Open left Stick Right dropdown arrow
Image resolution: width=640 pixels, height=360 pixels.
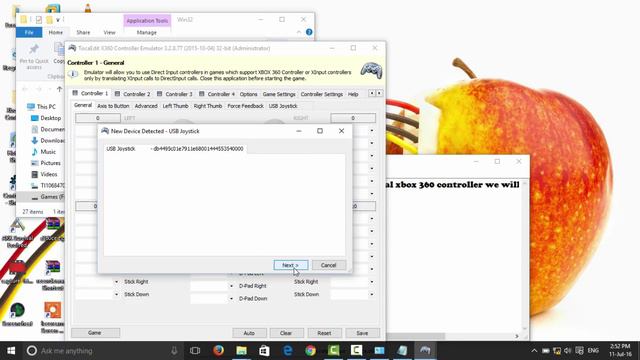click(x=117, y=282)
